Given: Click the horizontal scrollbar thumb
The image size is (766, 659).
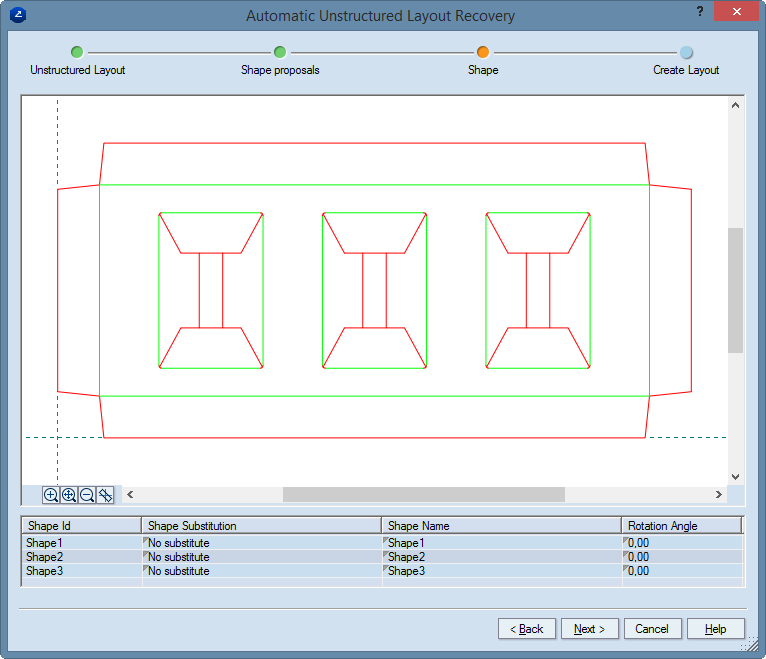Looking at the screenshot, I should (423, 495).
